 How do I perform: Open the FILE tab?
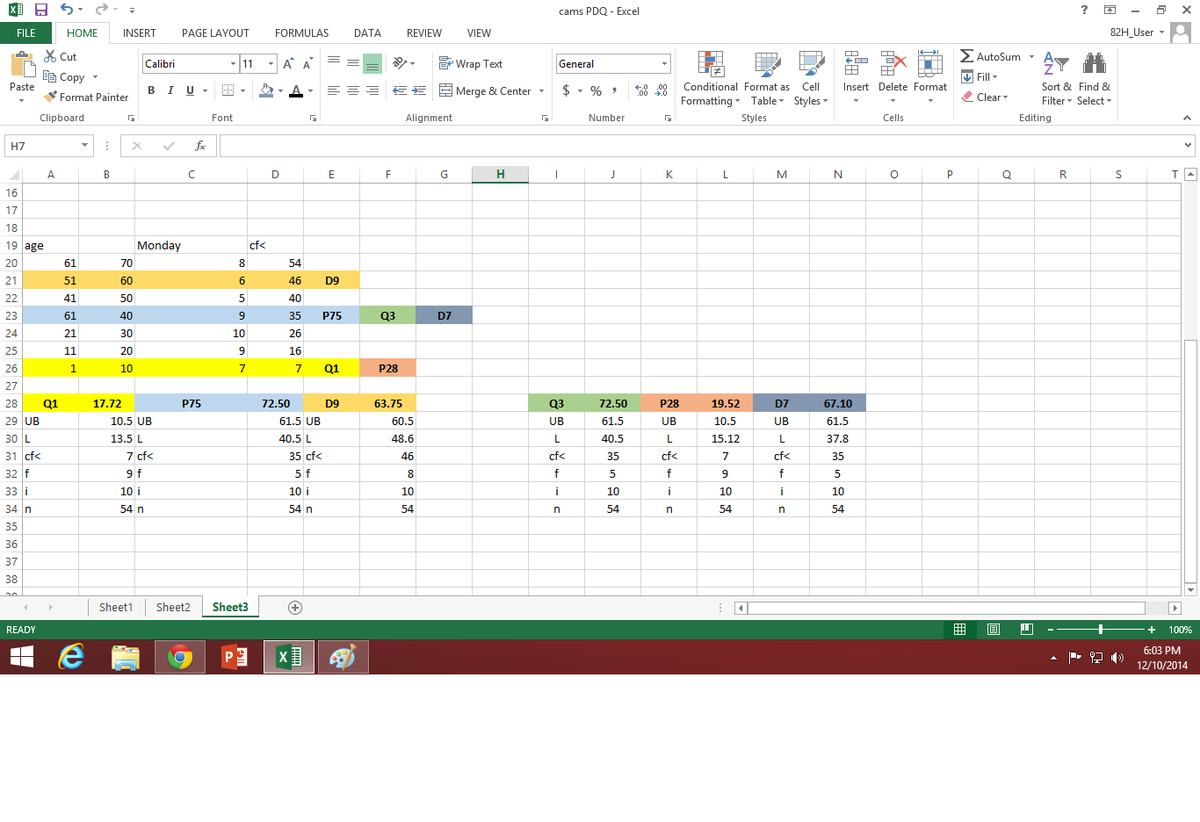tap(26, 33)
